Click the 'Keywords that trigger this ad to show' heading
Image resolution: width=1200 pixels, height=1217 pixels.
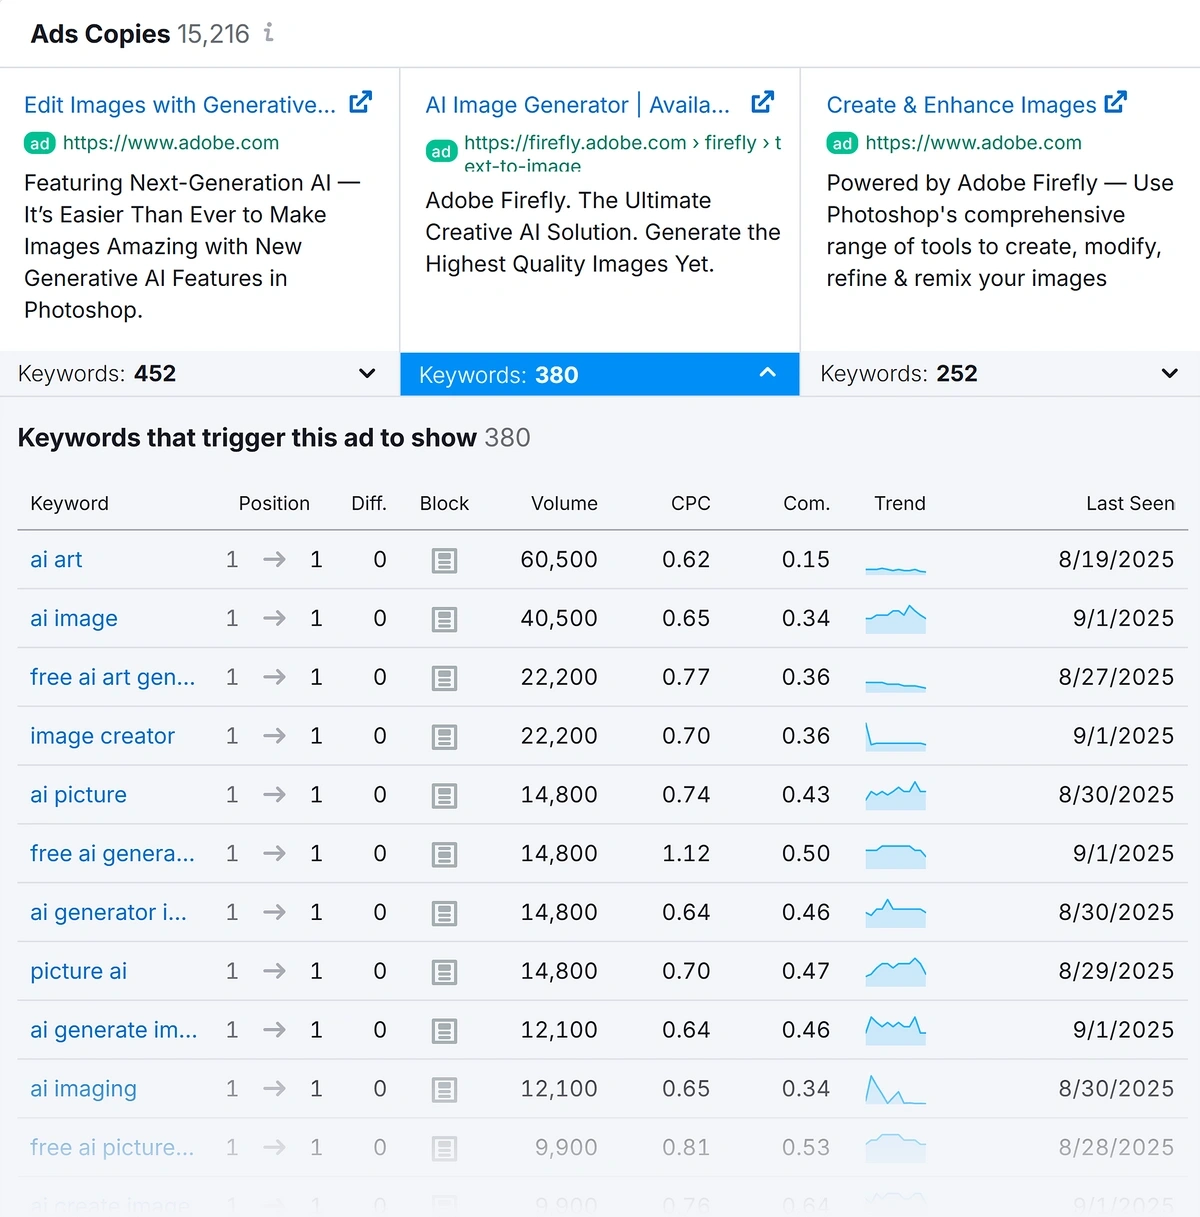point(247,438)
